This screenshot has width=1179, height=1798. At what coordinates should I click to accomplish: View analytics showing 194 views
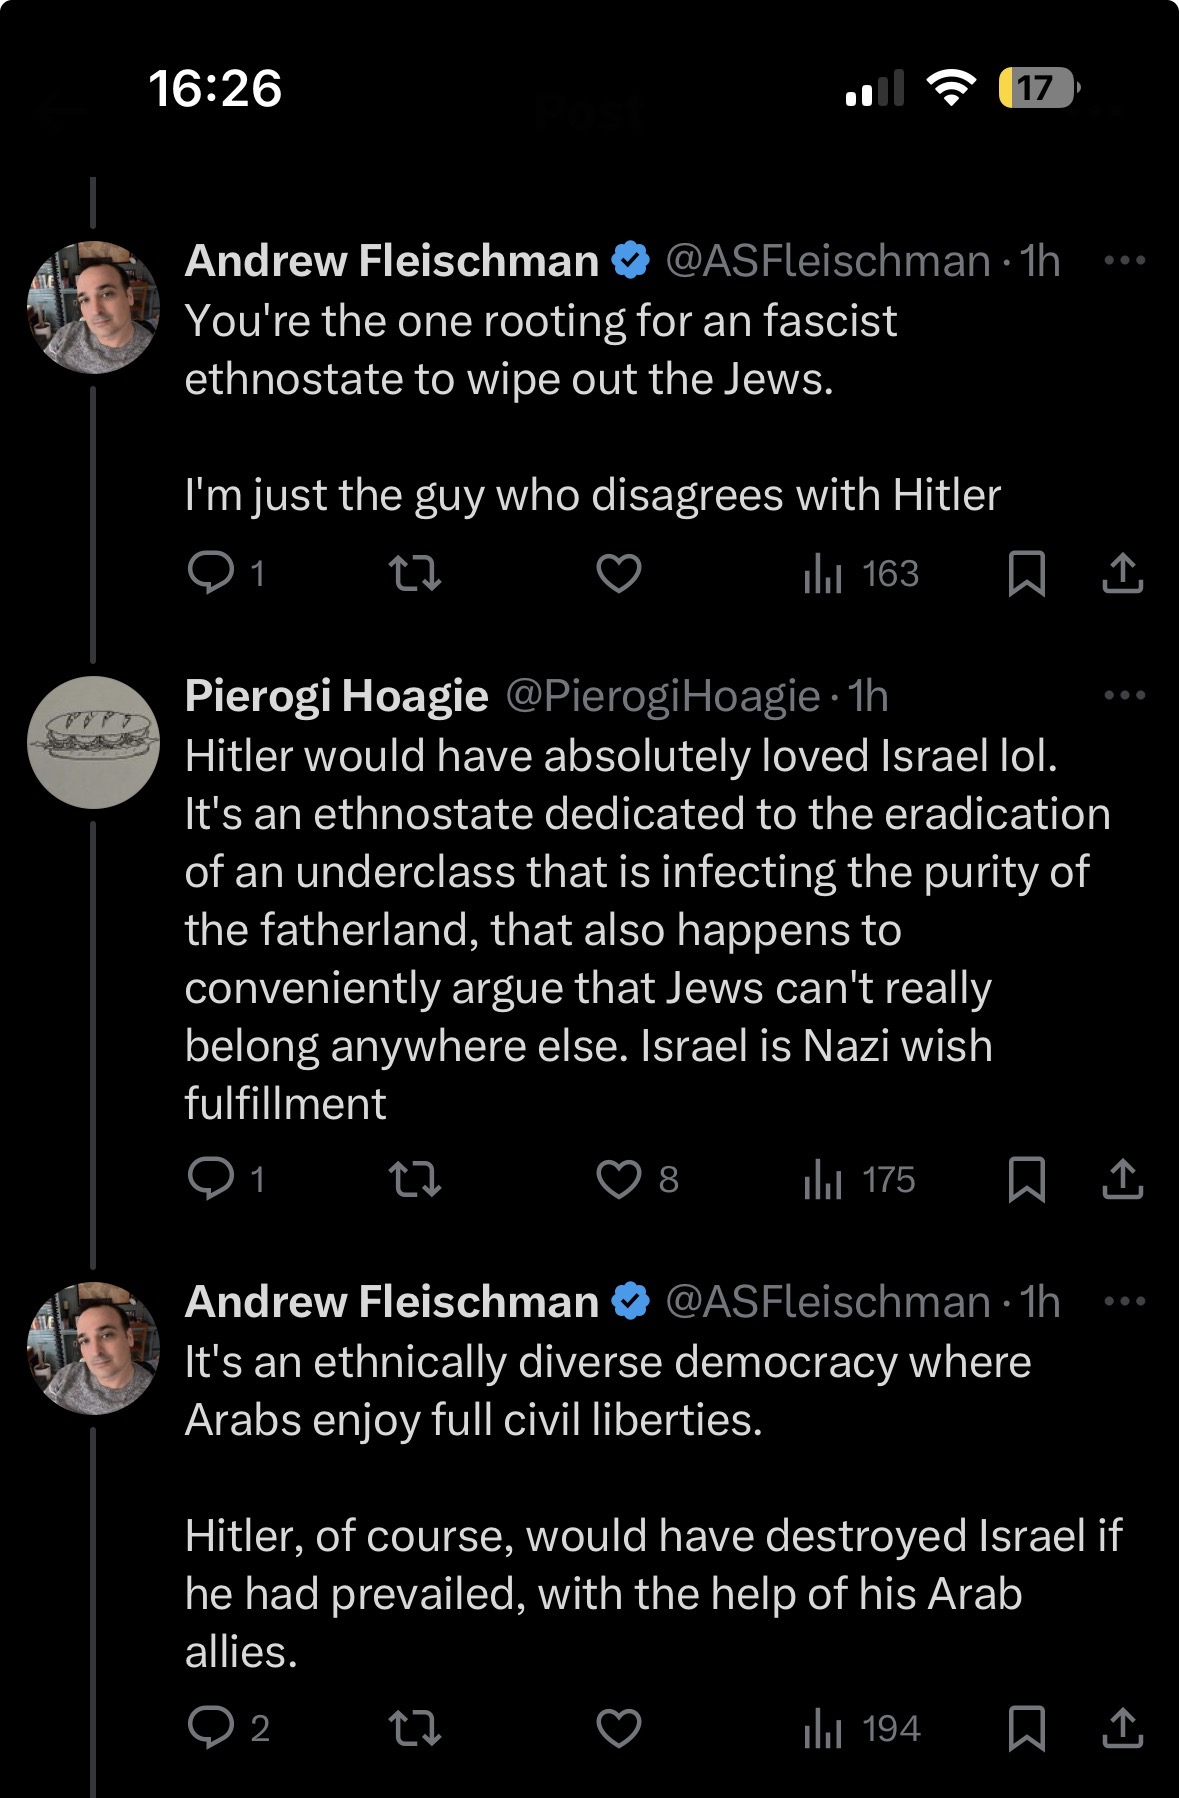pyautogui.click(x=862, y=1729)
